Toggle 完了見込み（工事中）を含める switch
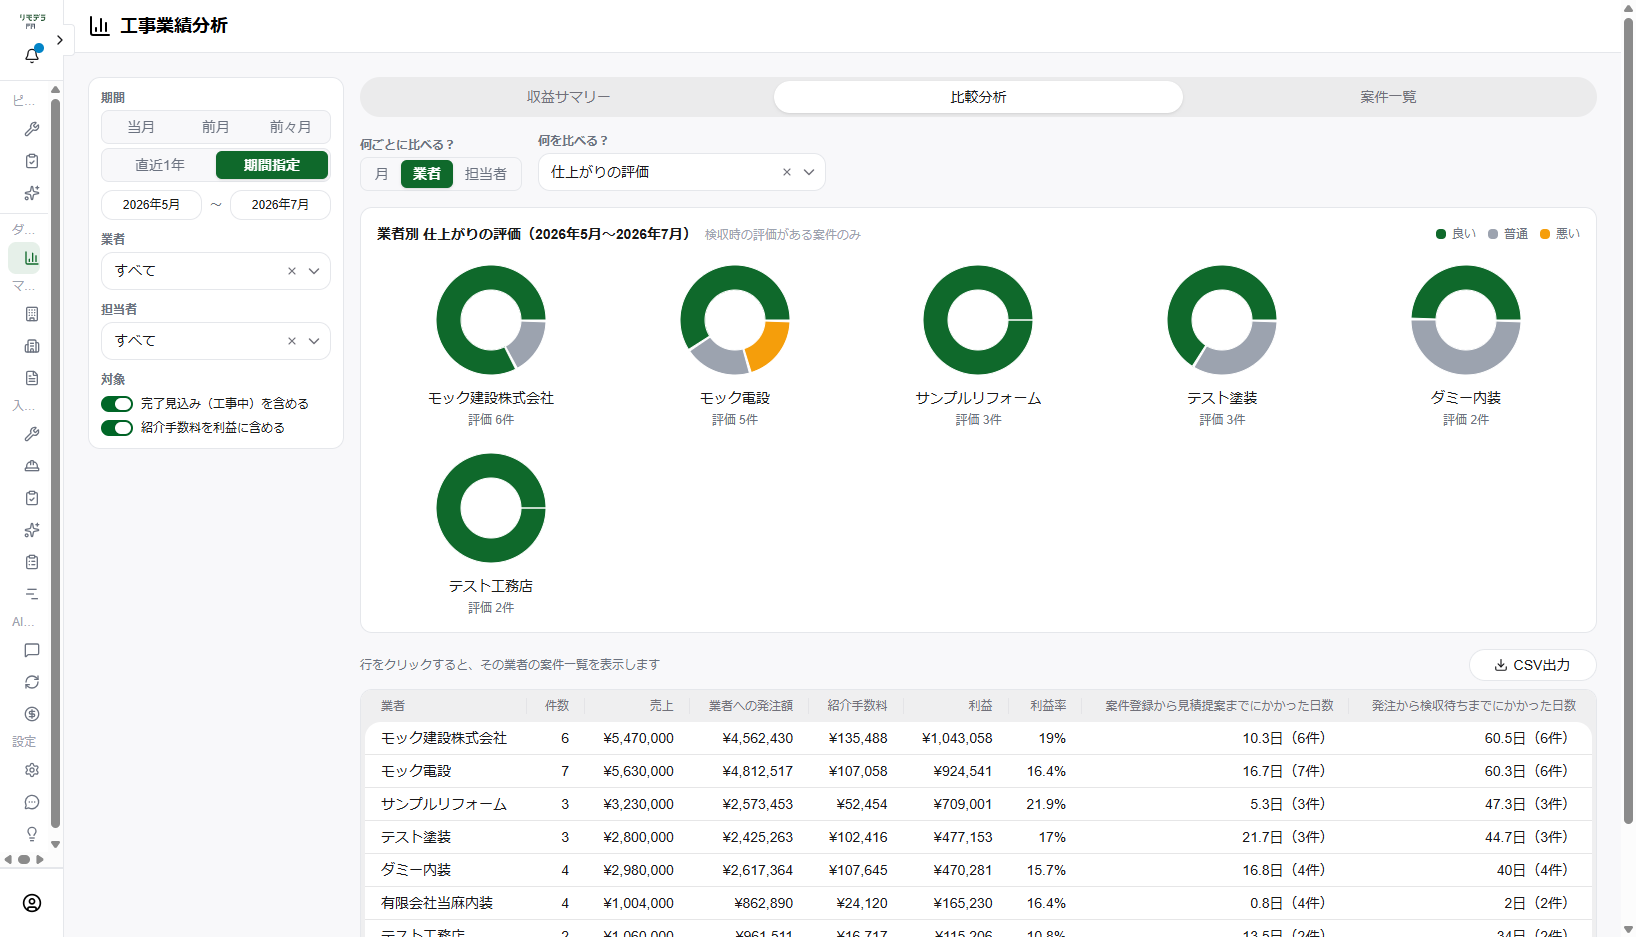1636x937 pixels. (x=117, y=404)
